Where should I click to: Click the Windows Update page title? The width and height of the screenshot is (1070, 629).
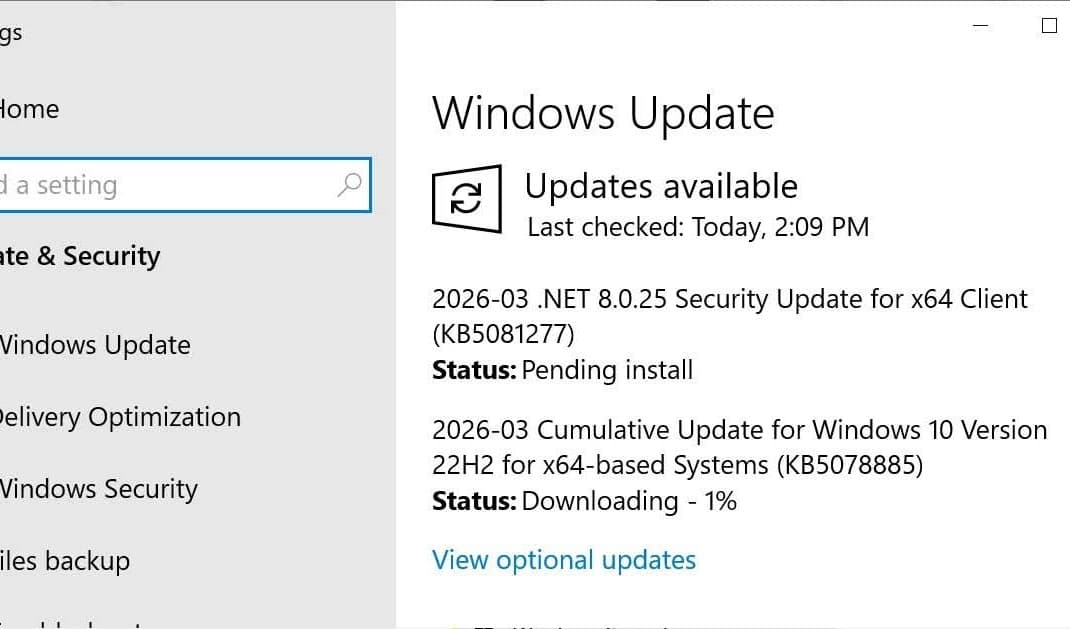tap(603, 113)
